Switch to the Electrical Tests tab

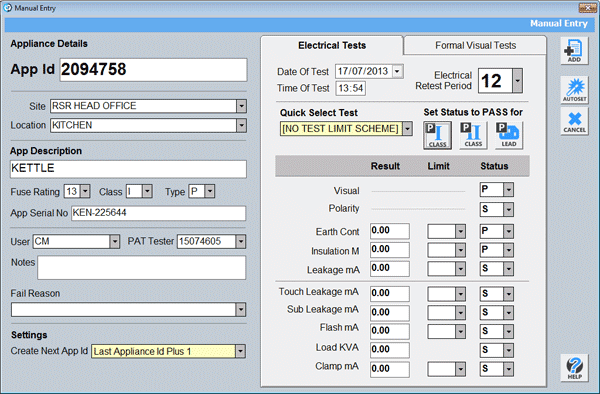click(332, 46)
